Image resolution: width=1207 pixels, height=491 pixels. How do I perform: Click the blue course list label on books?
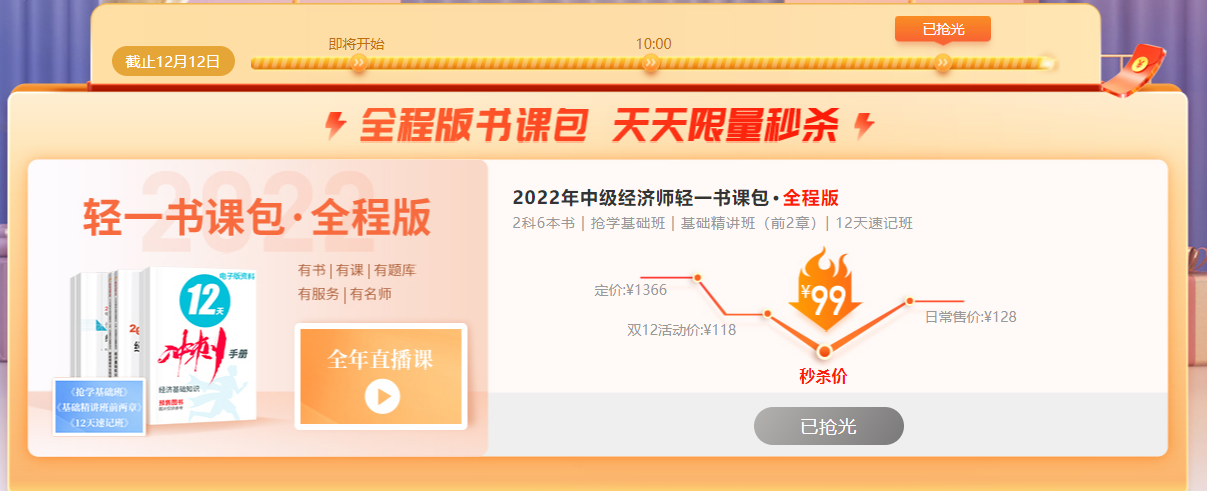pyautogui.click(x=100, y=406)
